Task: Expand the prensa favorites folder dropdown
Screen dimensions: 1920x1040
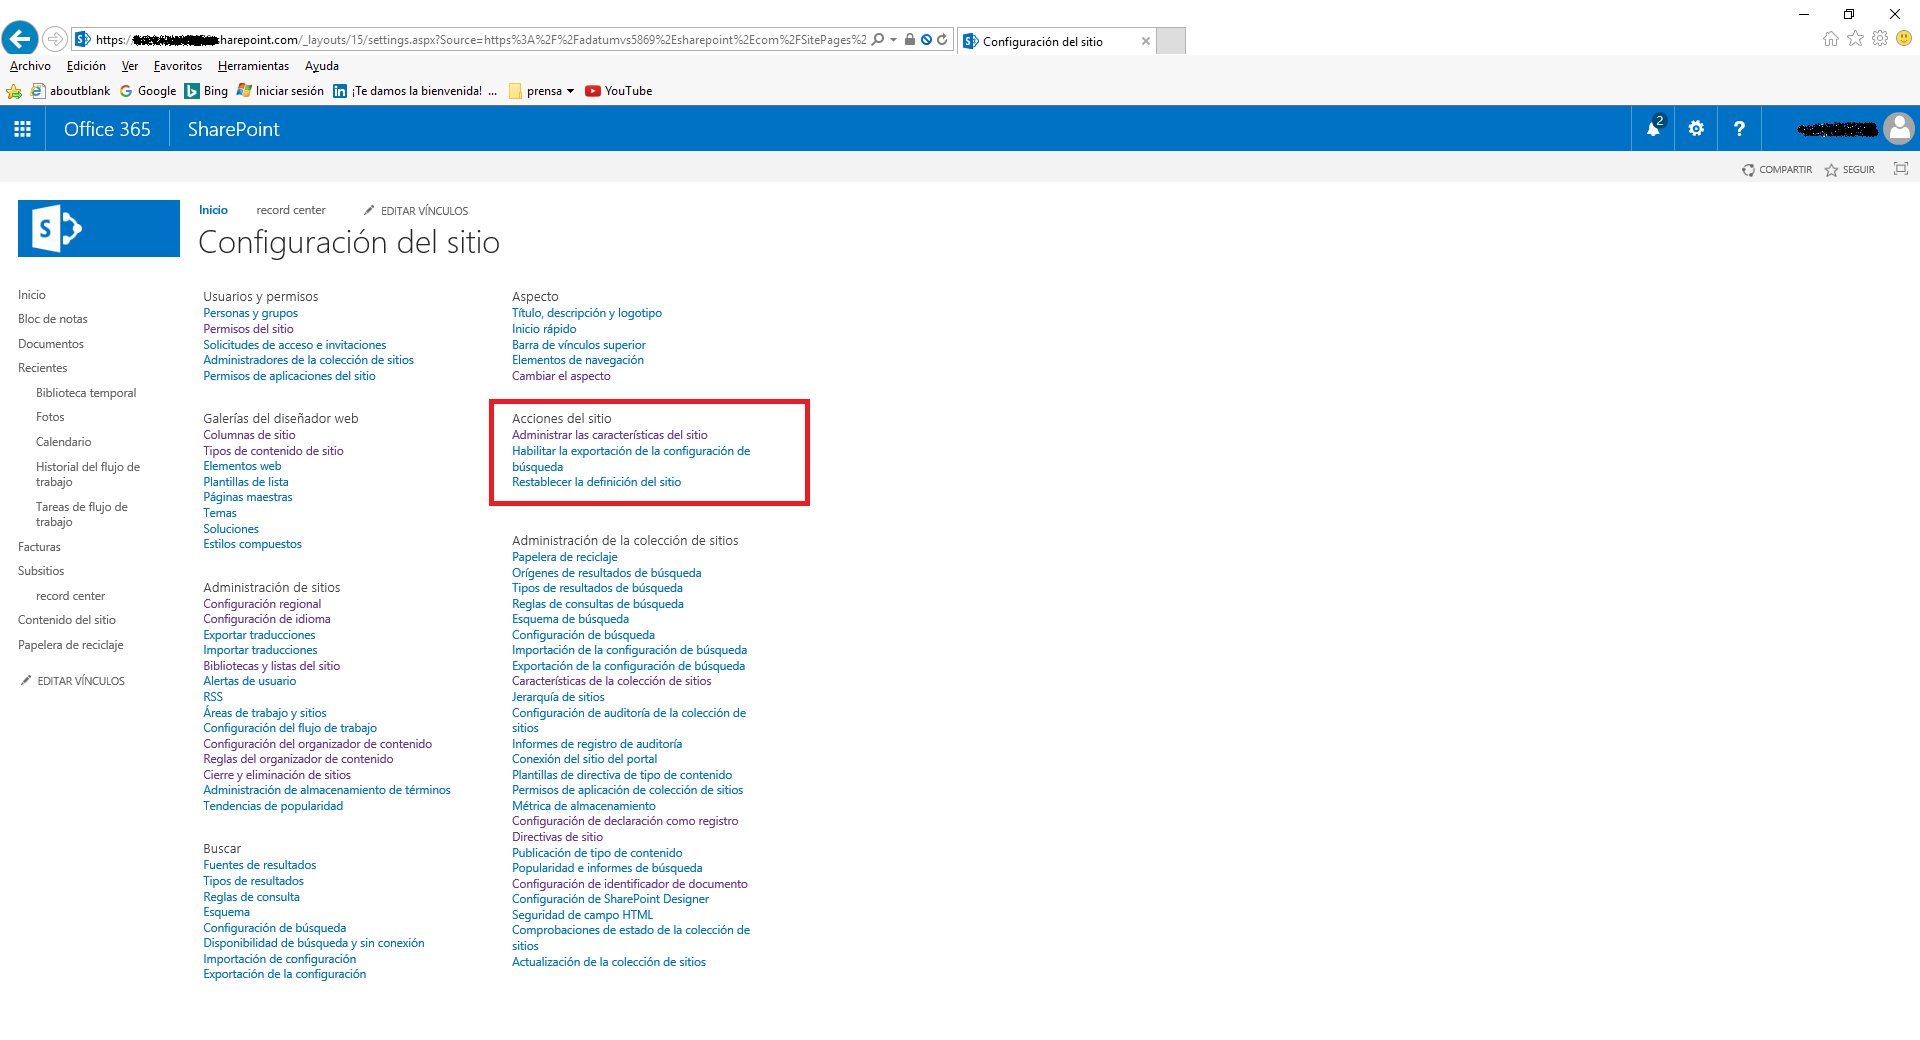Action: [x=570, y=91]
